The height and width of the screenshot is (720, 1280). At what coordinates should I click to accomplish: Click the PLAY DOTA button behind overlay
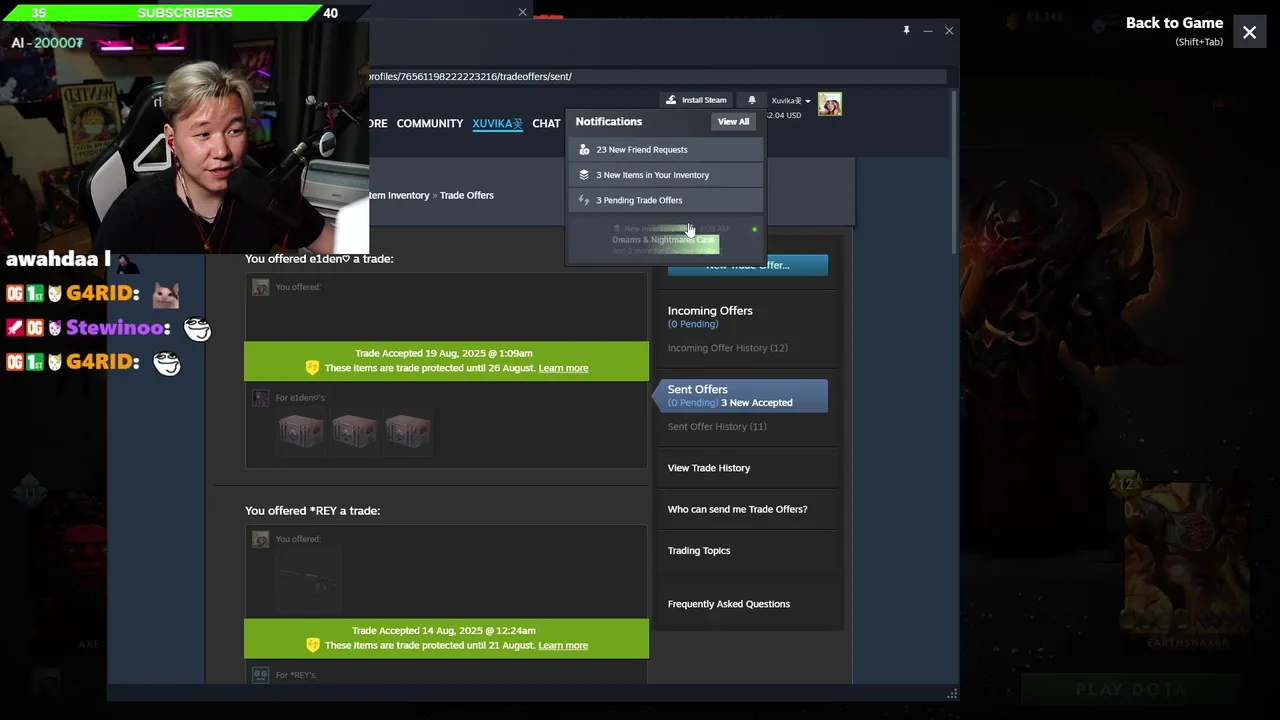1130,689
